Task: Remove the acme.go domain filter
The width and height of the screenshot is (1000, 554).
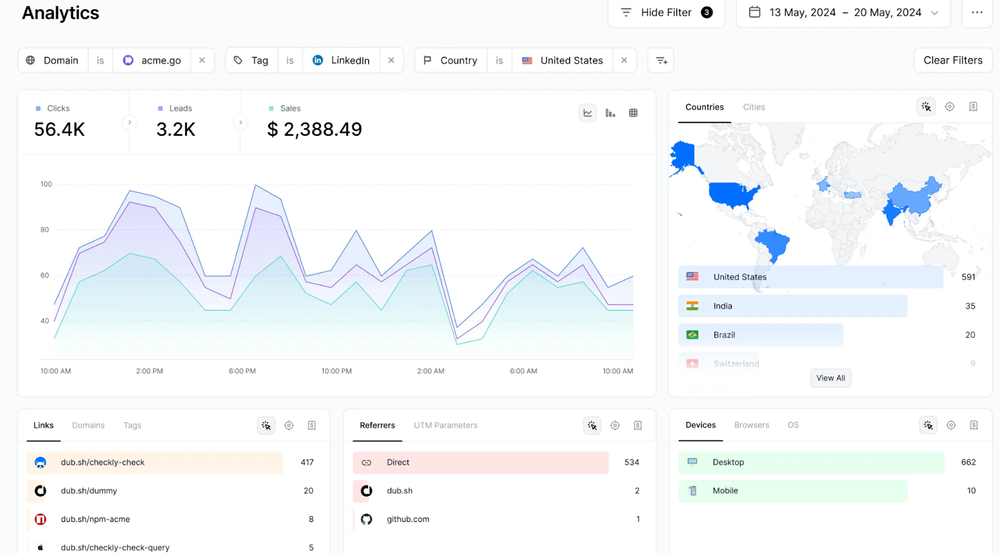Action: point(202,61)
